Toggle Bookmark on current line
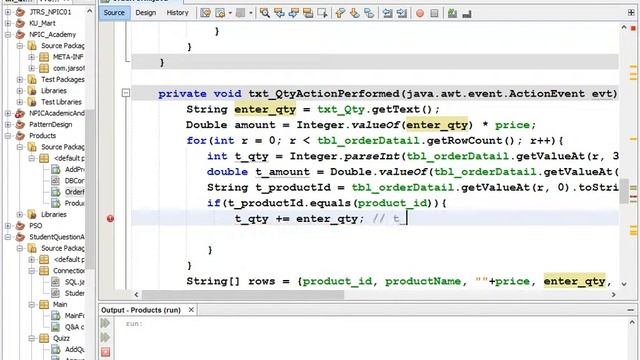 pyautogui.click(x=369, y=13)
